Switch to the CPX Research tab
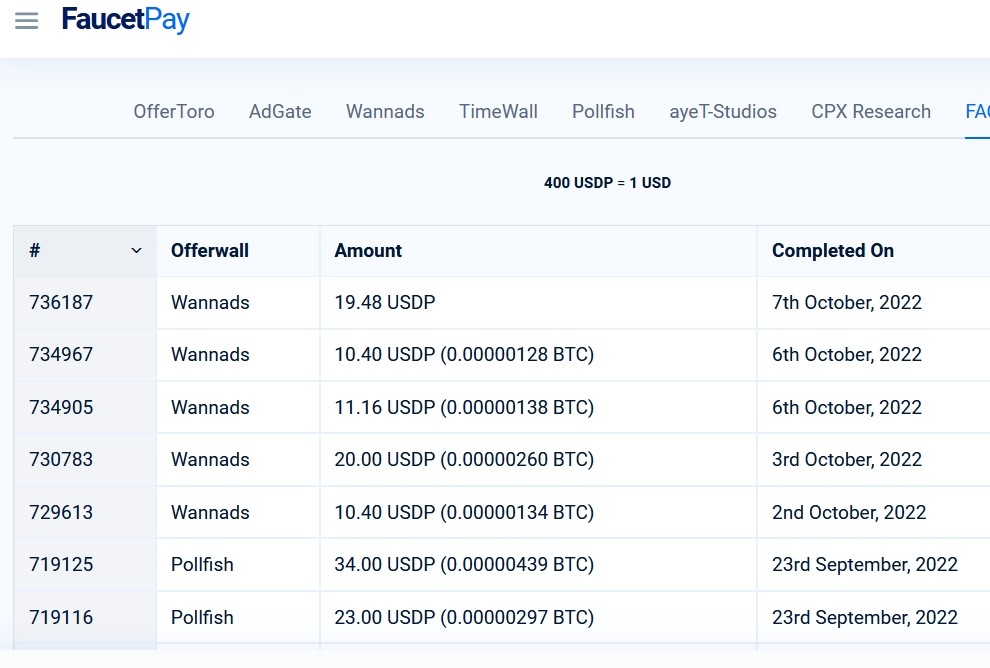Viewport: 990px width, 668px height. point(871,112)
